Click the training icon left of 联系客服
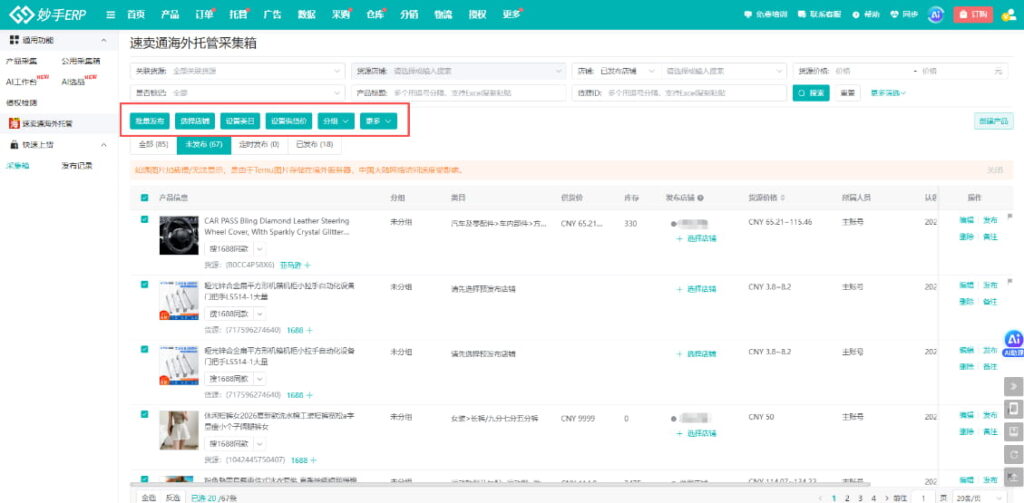The image size is (1024, 503). pos(748,14)
